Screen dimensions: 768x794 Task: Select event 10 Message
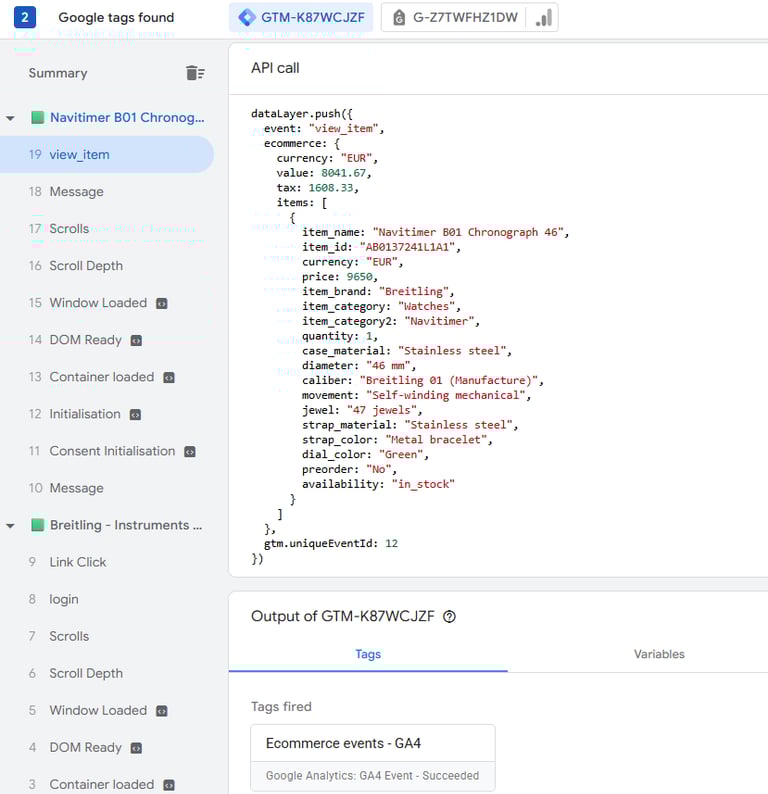tap(107, 488)
